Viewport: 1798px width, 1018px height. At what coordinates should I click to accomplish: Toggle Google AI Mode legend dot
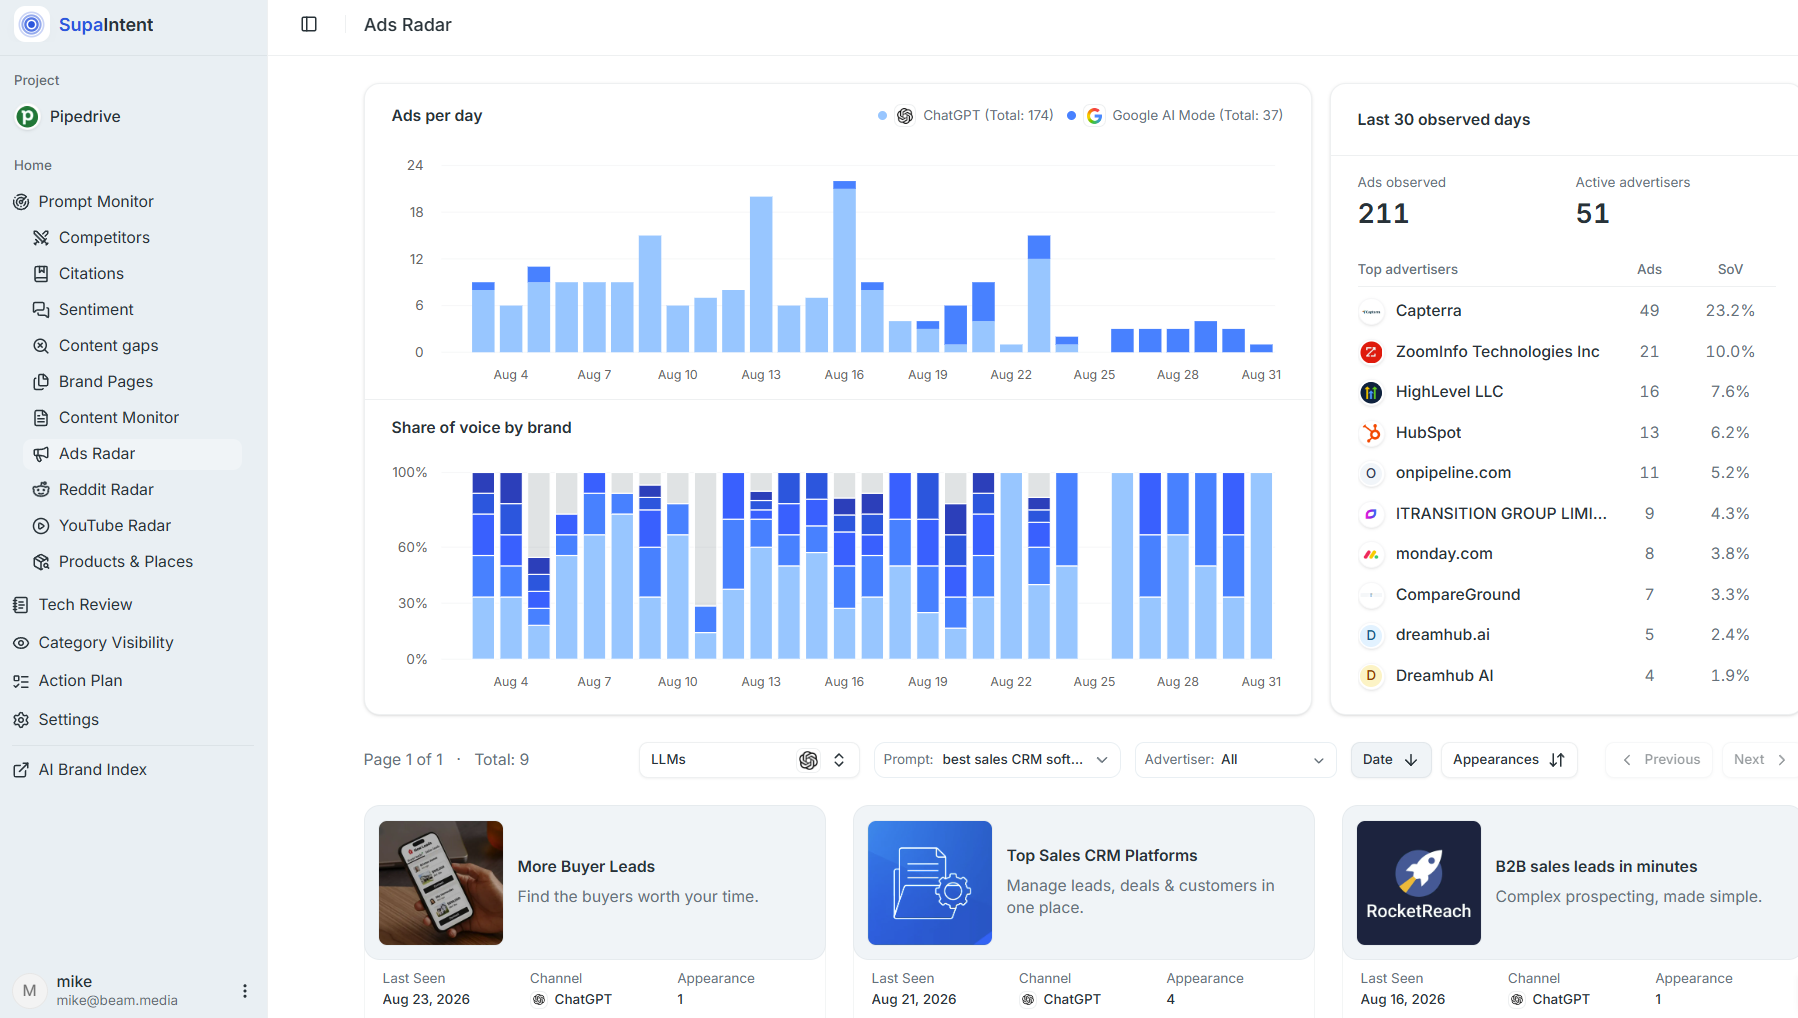[x=1071, y=116]
